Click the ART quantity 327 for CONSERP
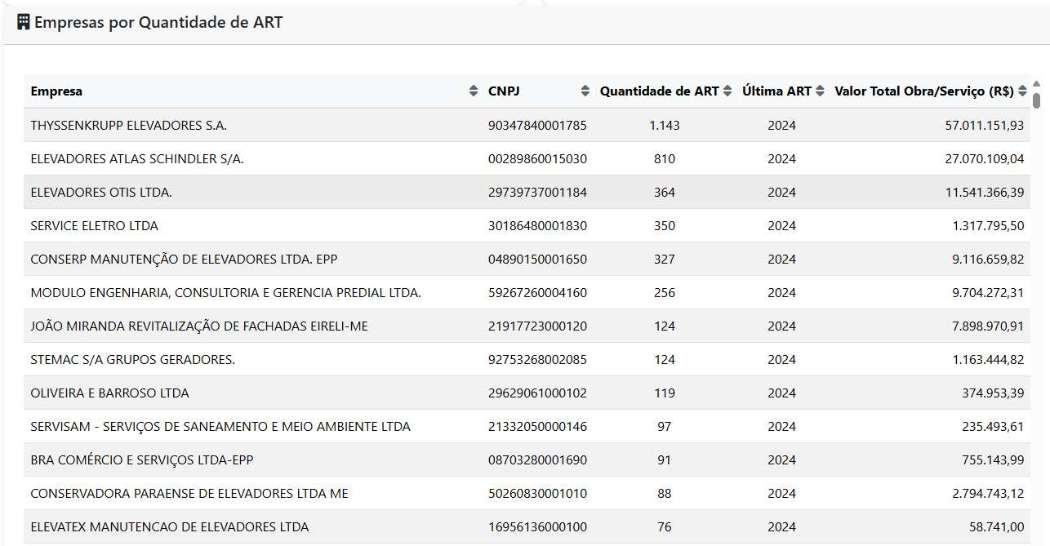The image size is (1050, 546). pyautogui.click(x=664, y=259)
